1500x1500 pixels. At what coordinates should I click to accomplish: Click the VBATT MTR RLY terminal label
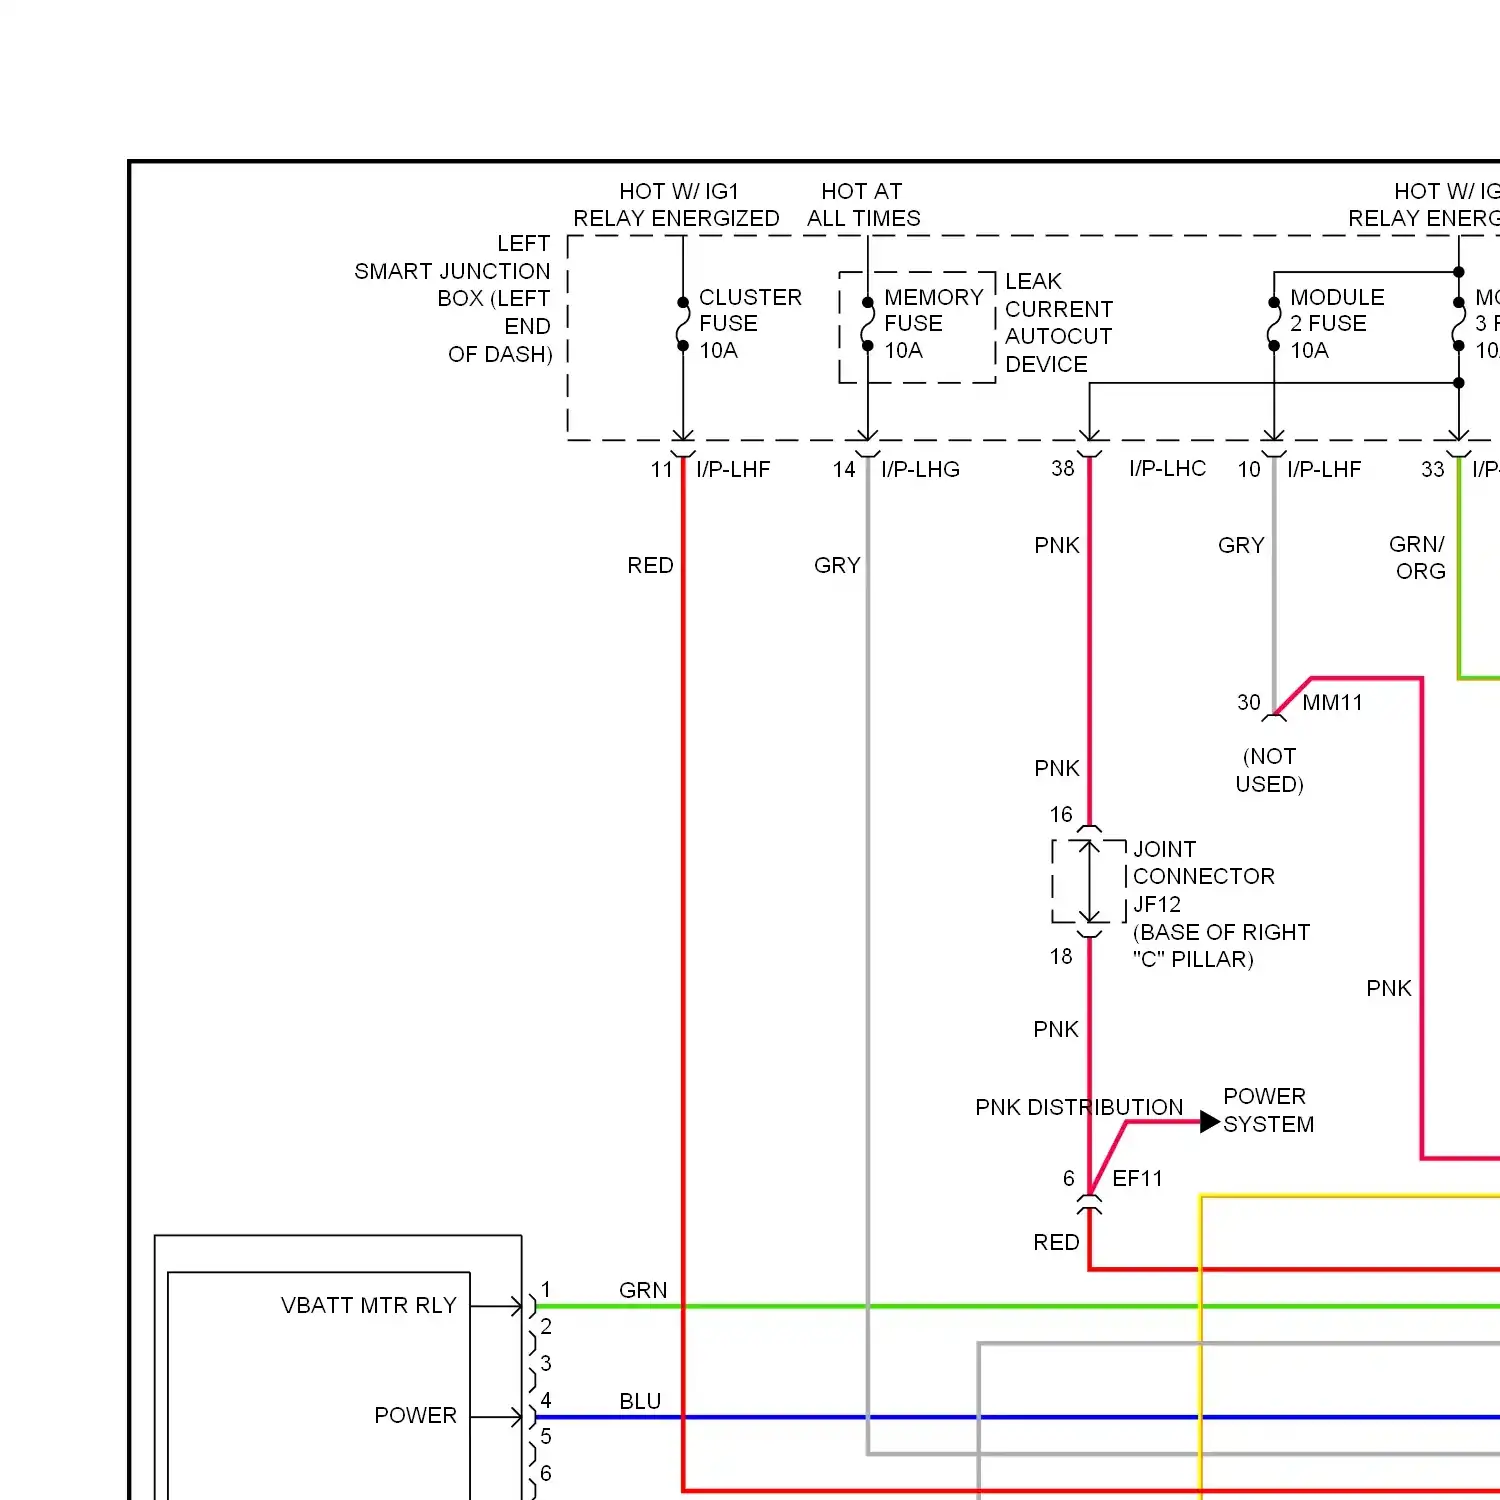click(x=369, y=1305)
